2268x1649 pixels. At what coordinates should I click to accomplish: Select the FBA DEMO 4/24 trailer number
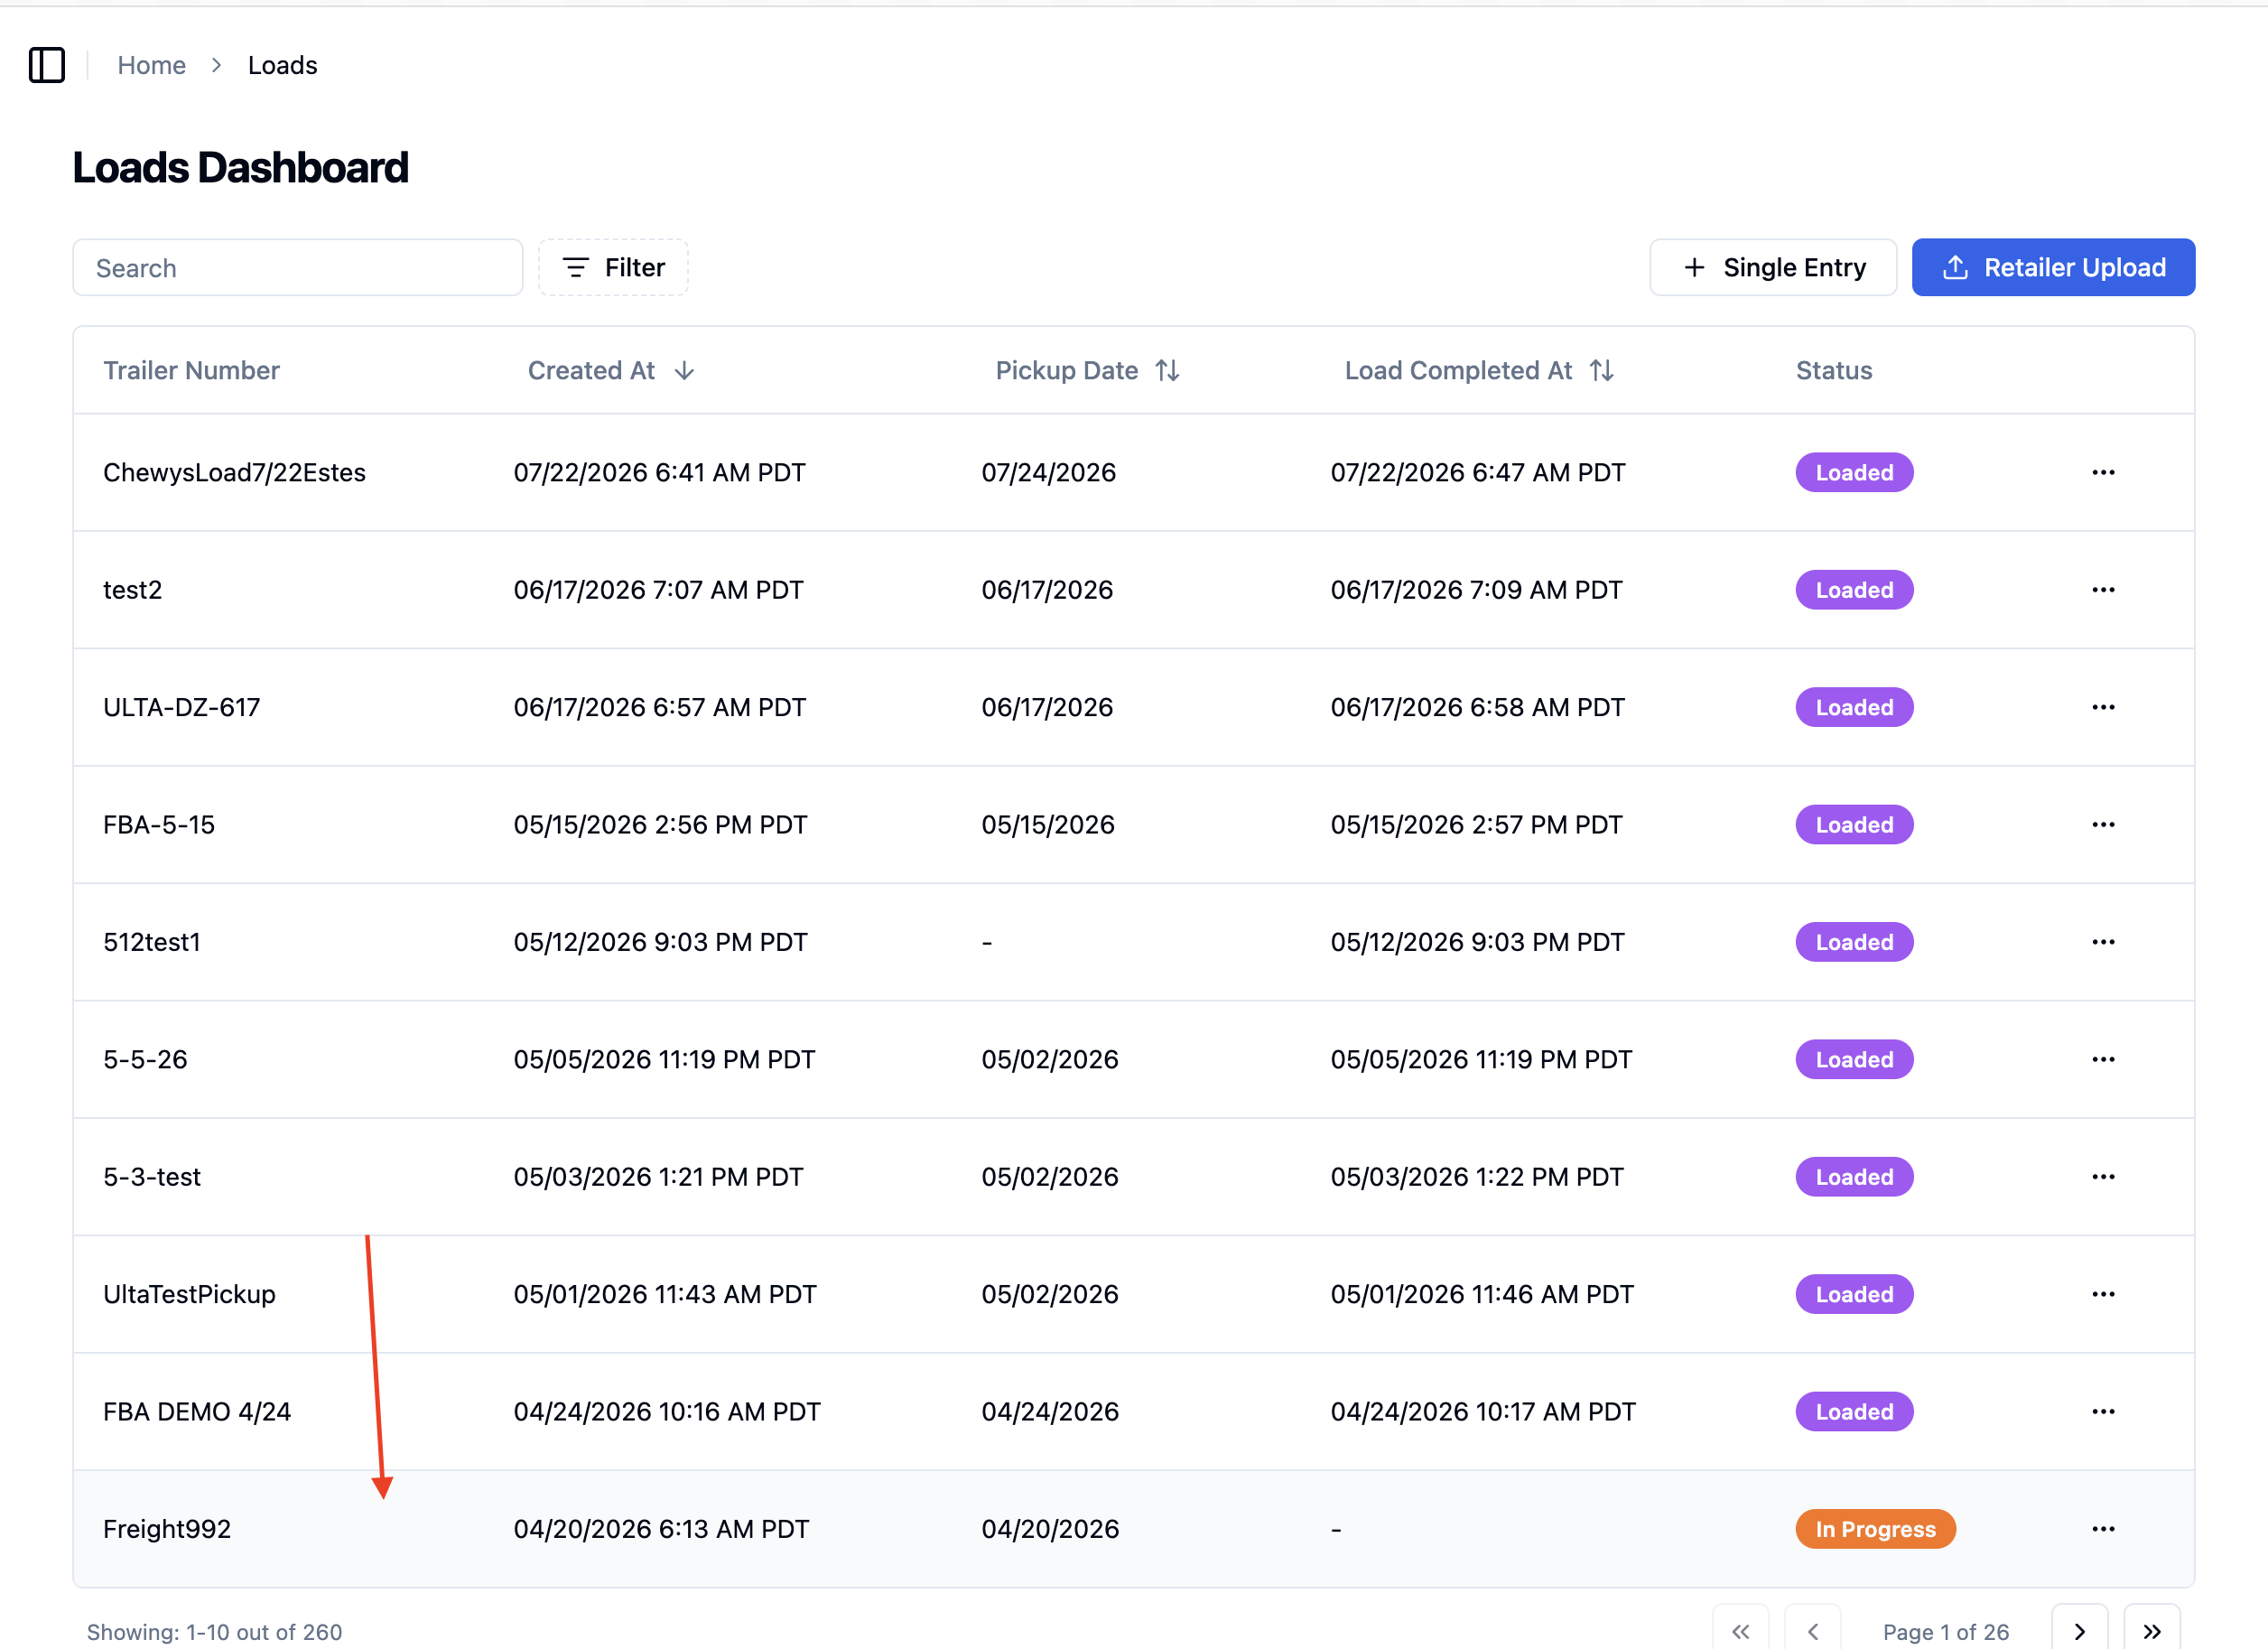tap(197, 1412)
